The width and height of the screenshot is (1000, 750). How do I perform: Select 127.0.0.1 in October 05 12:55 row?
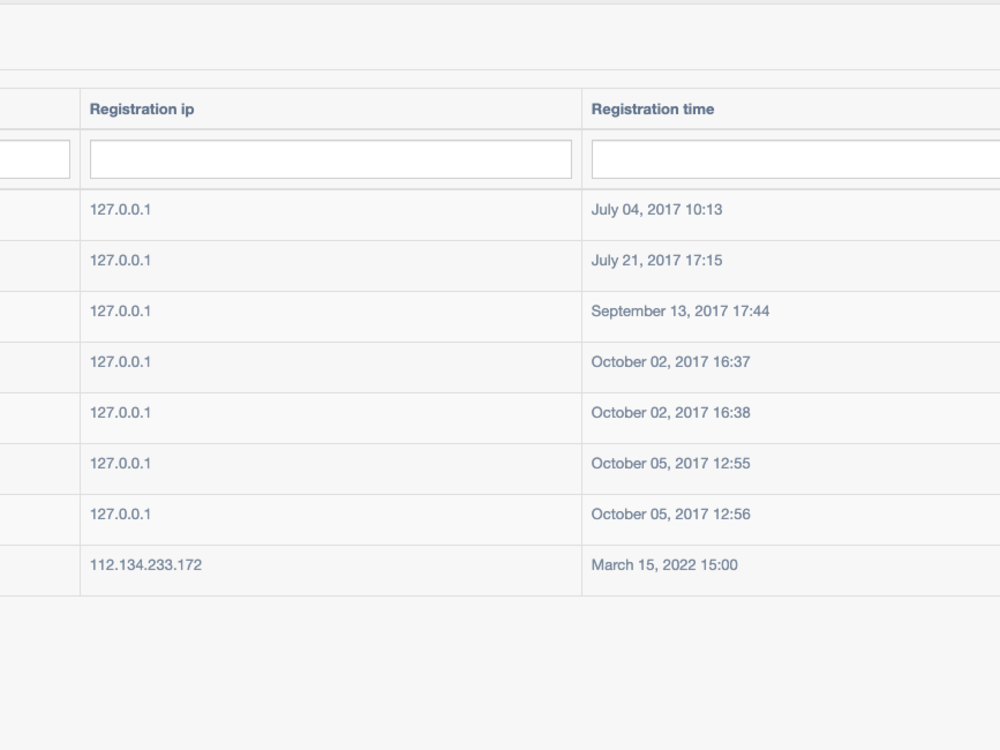tap(120, 464)
